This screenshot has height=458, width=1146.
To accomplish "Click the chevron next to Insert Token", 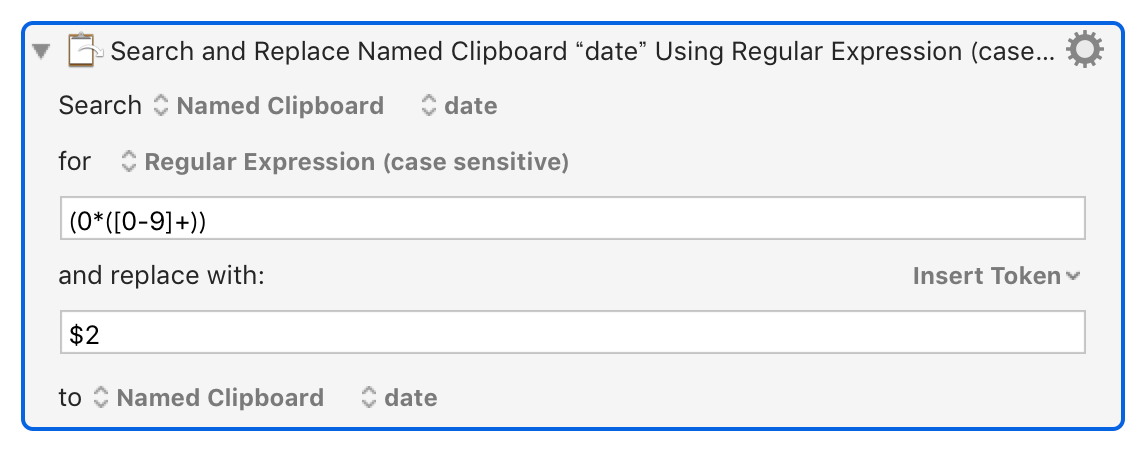I will click(x=1073, y=276).
